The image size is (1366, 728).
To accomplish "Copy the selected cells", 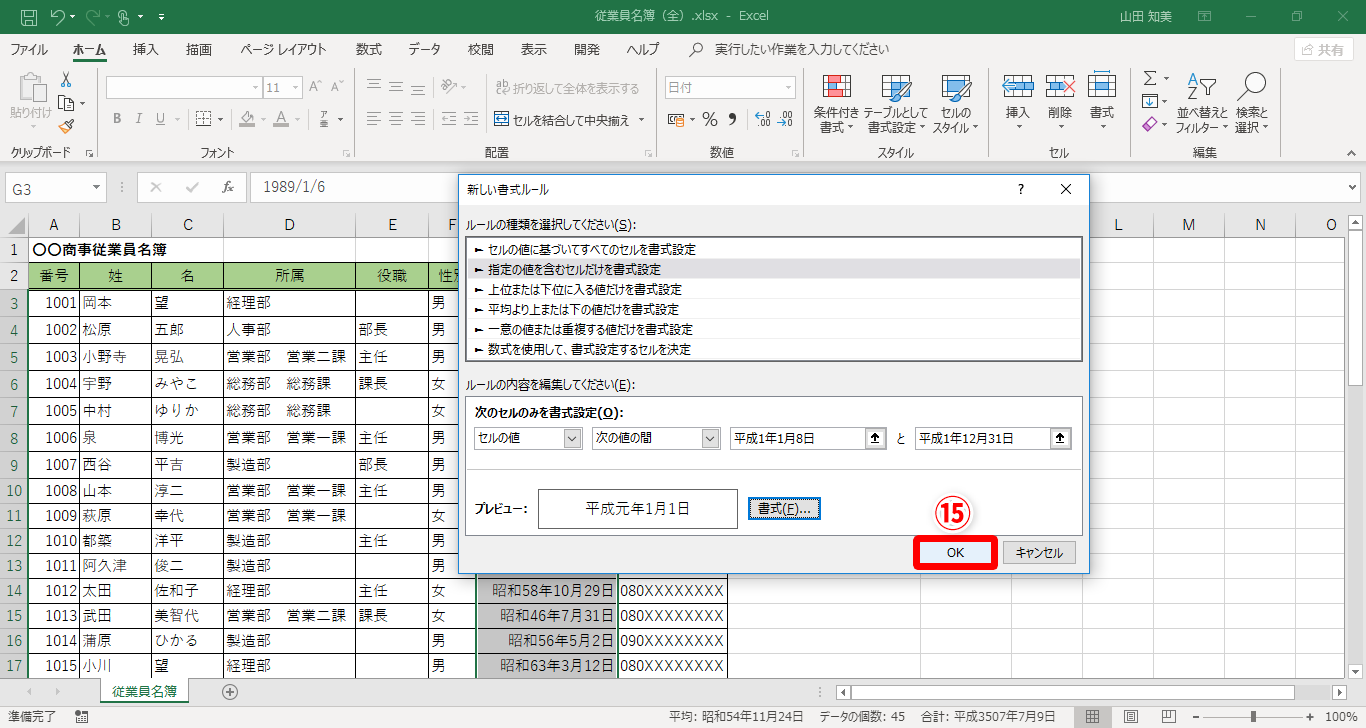I will pos(66,103).
